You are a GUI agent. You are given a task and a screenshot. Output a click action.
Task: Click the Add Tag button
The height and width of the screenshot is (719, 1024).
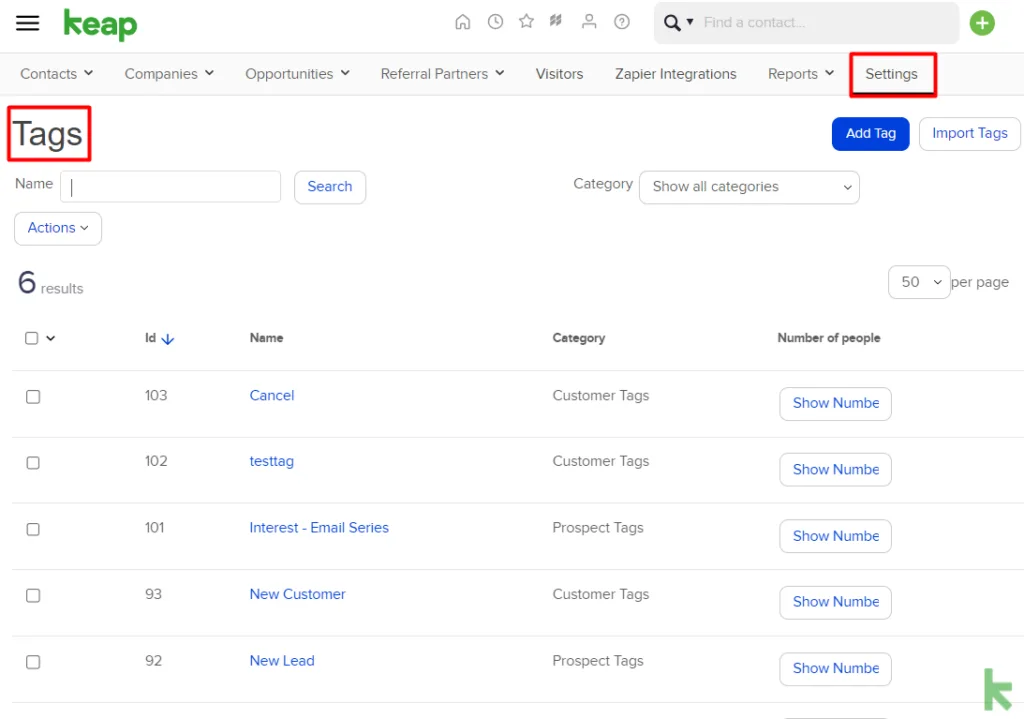coord(871,133)
